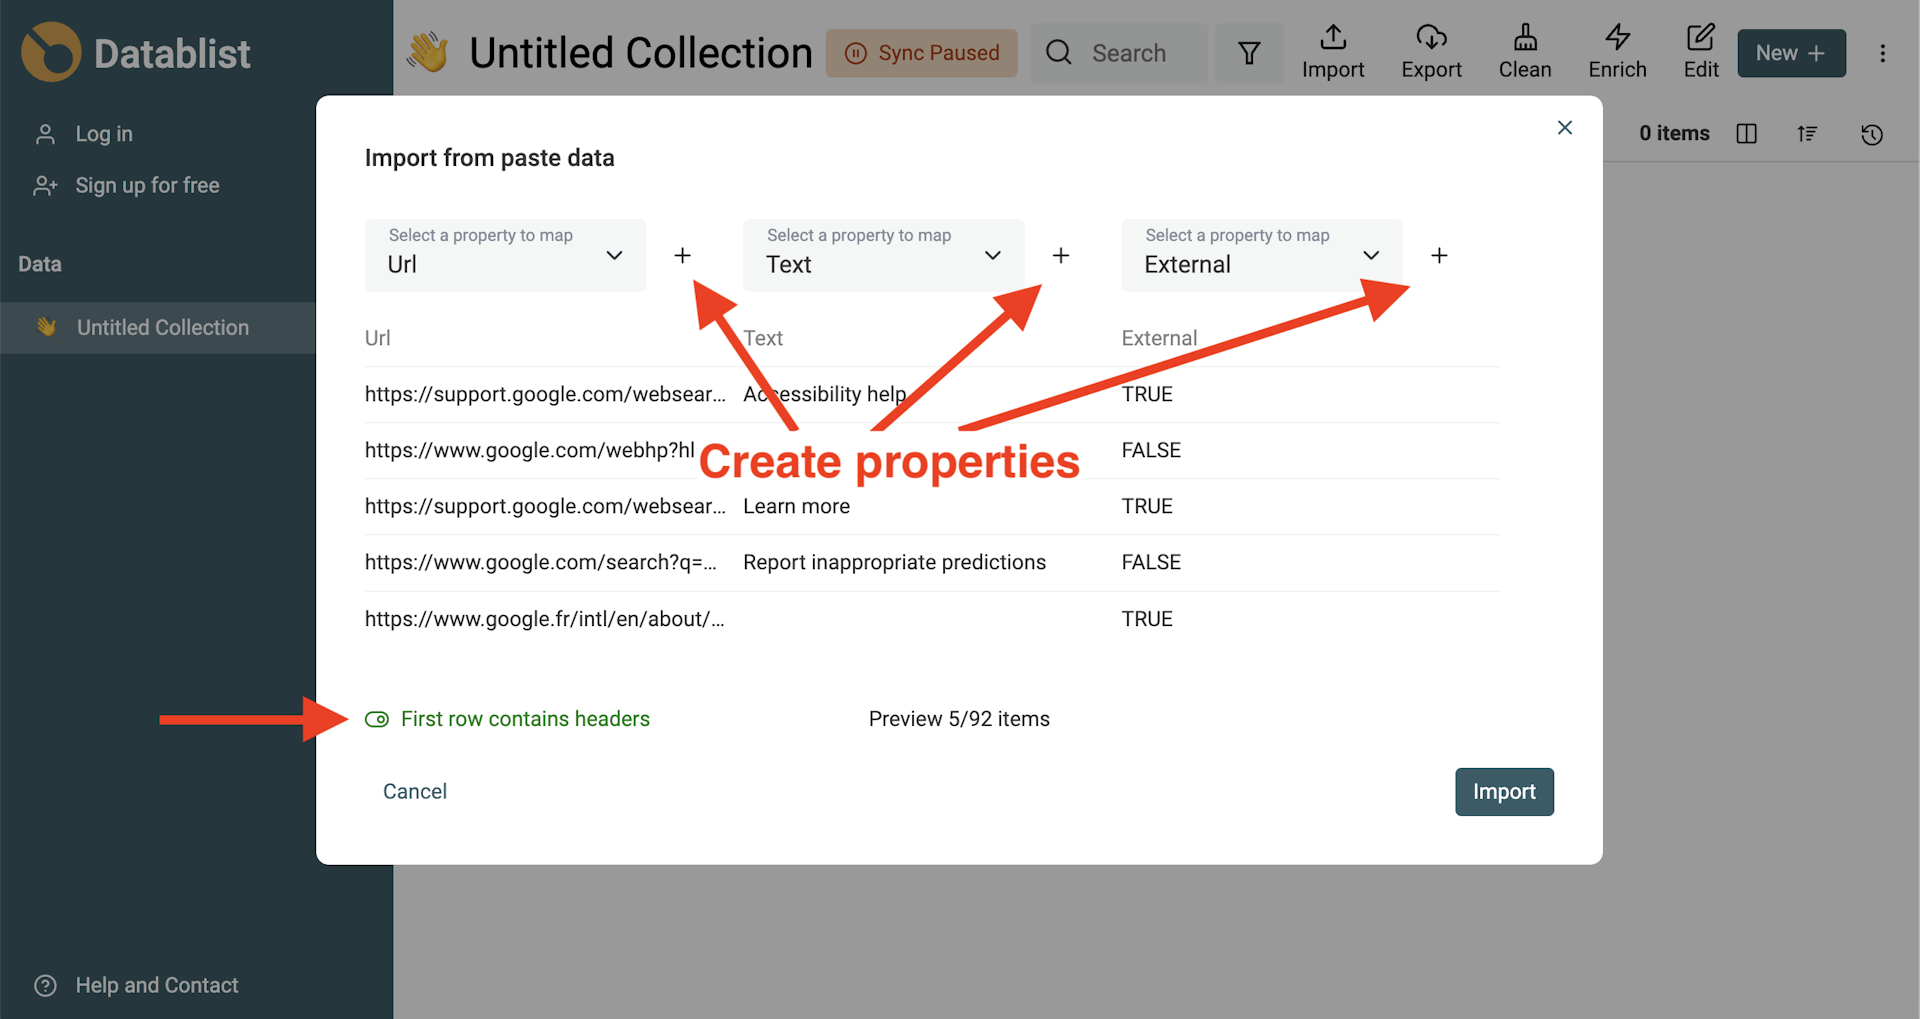The image size is (1920, 1019).
Task: Select Untitled Collection in the sidebar
Action: pos(163,327)
